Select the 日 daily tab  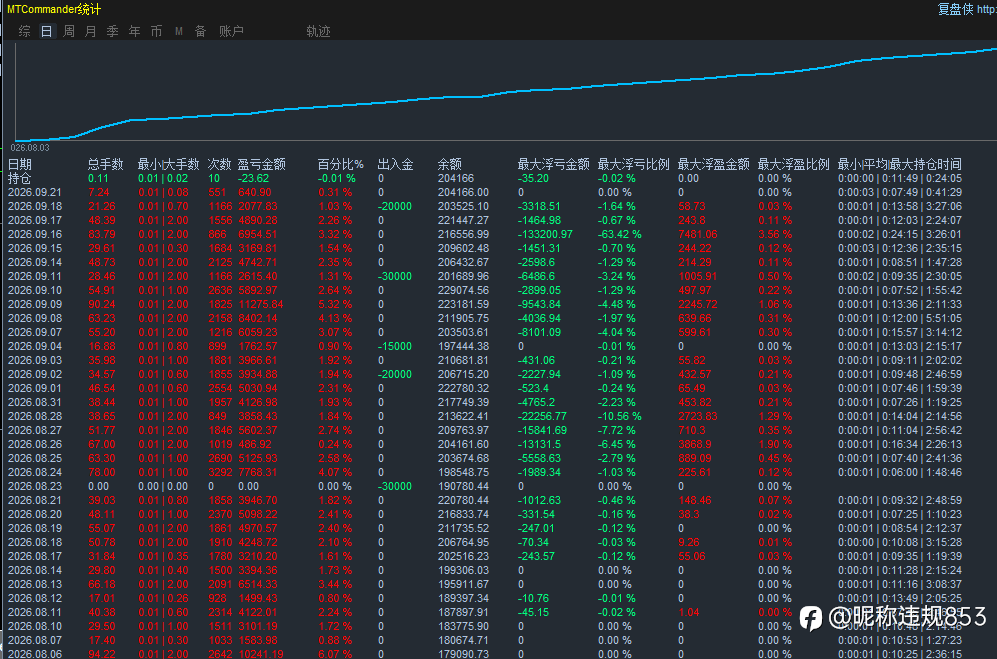point(46,31)
